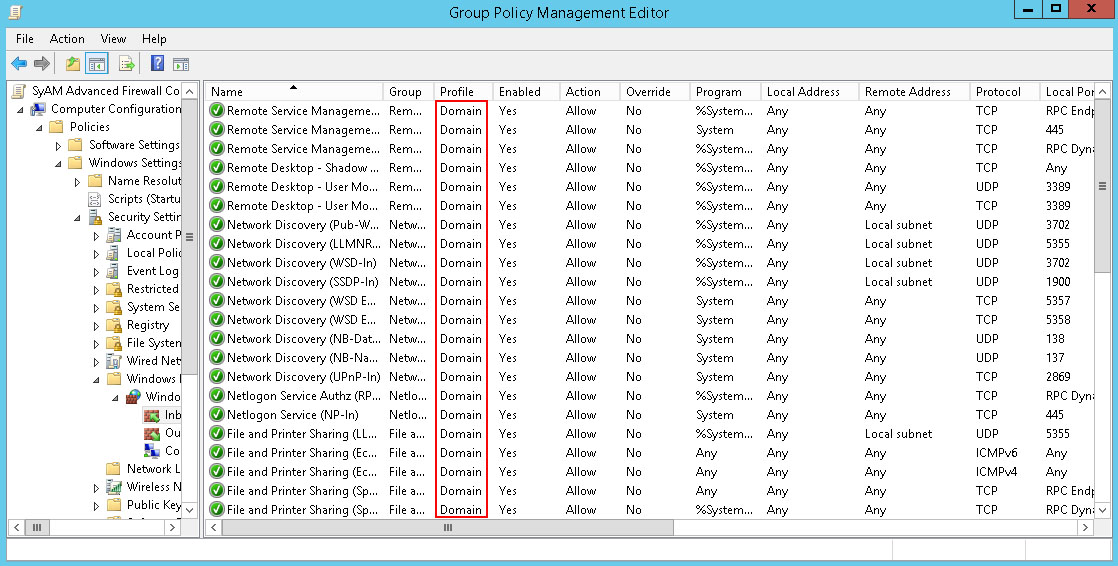Sort rules by the Enabled column header
Viewport: 1118px width, 566px height.
click(519, 92)
